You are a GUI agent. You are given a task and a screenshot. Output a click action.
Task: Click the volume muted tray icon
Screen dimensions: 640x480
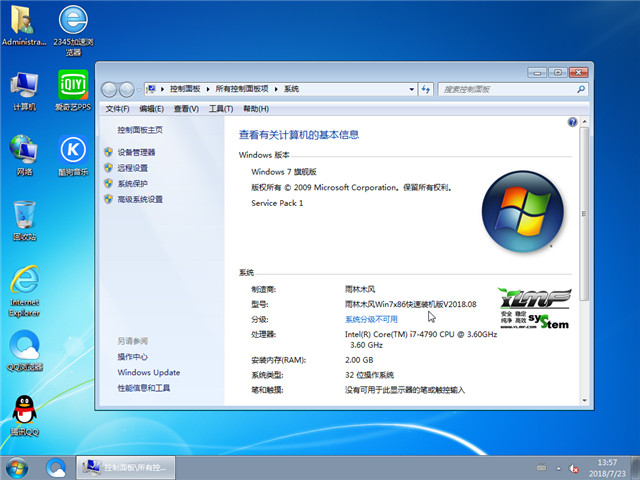[574, 468]
